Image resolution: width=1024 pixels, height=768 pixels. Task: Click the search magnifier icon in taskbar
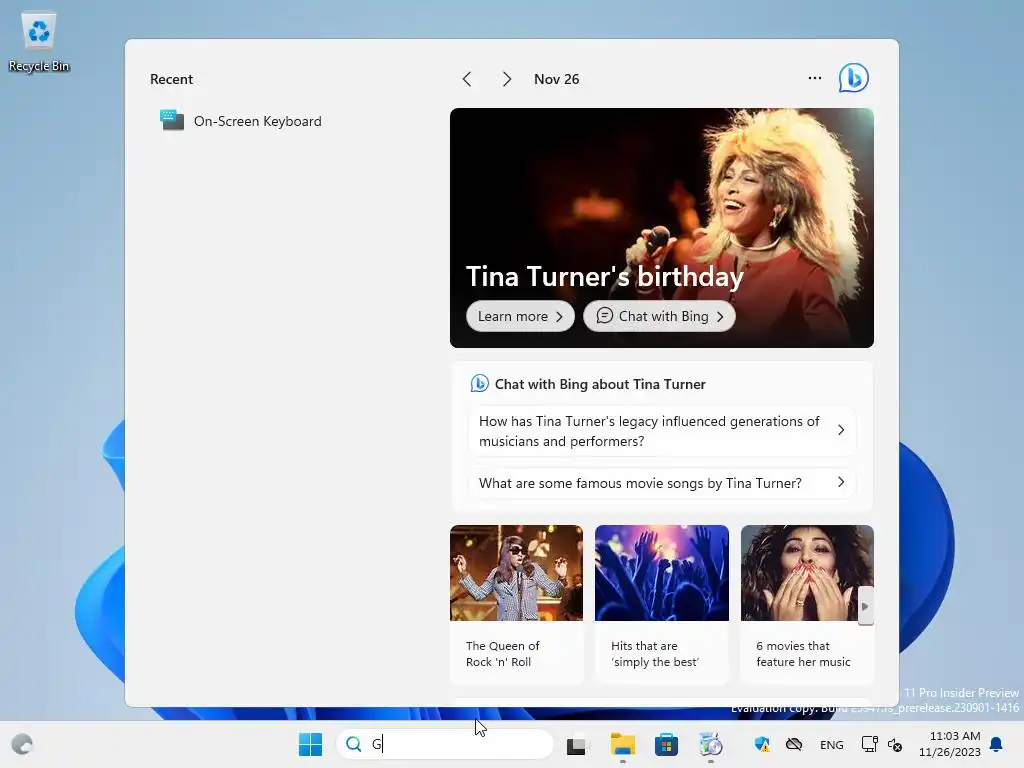[x=353, y=744]
